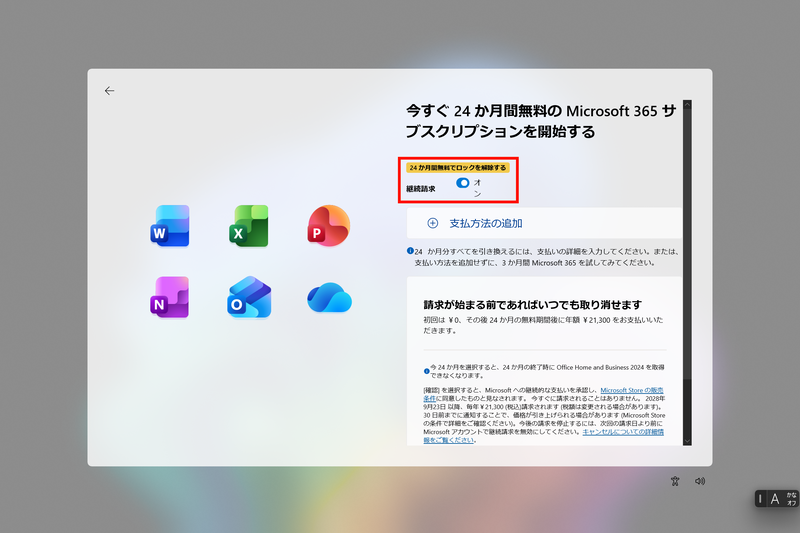Go back with the arrow icon

click(x=109, y=91)
